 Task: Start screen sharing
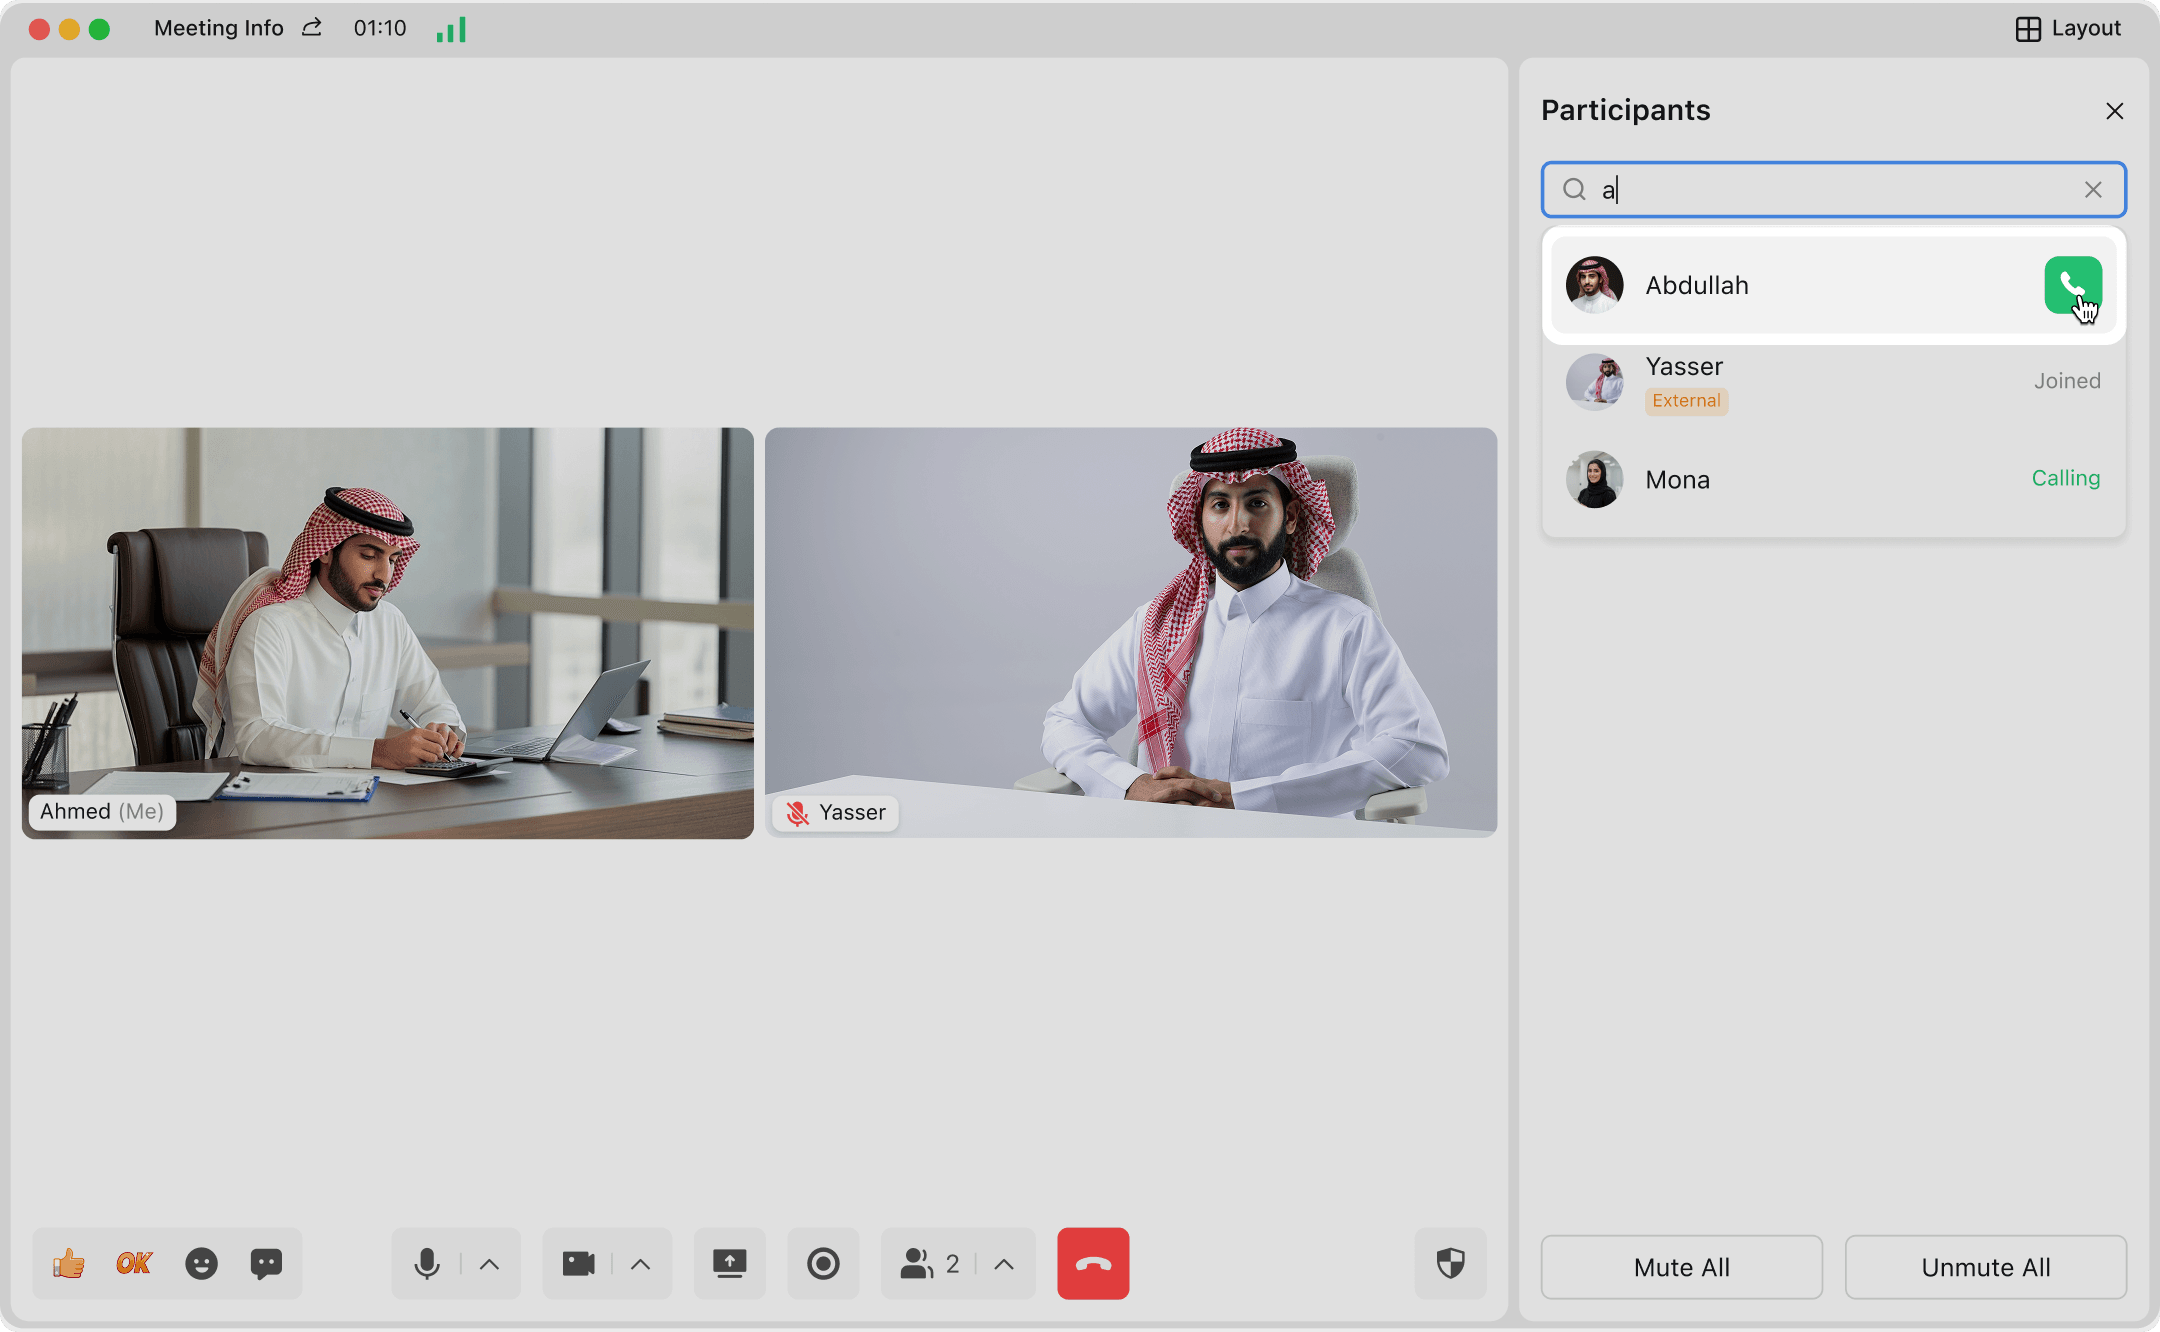point(729,1264)
